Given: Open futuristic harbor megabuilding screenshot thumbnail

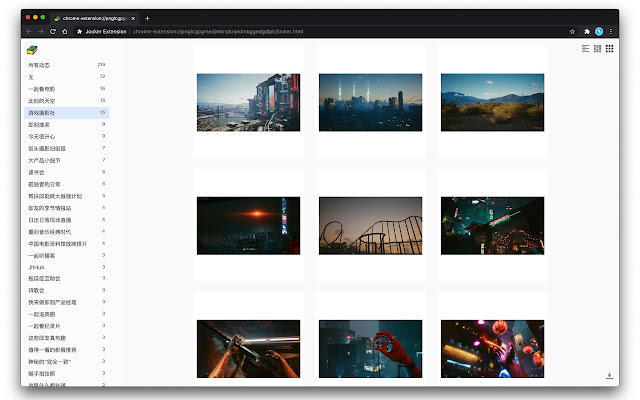Looking at the screenshot, I should 248,102.
